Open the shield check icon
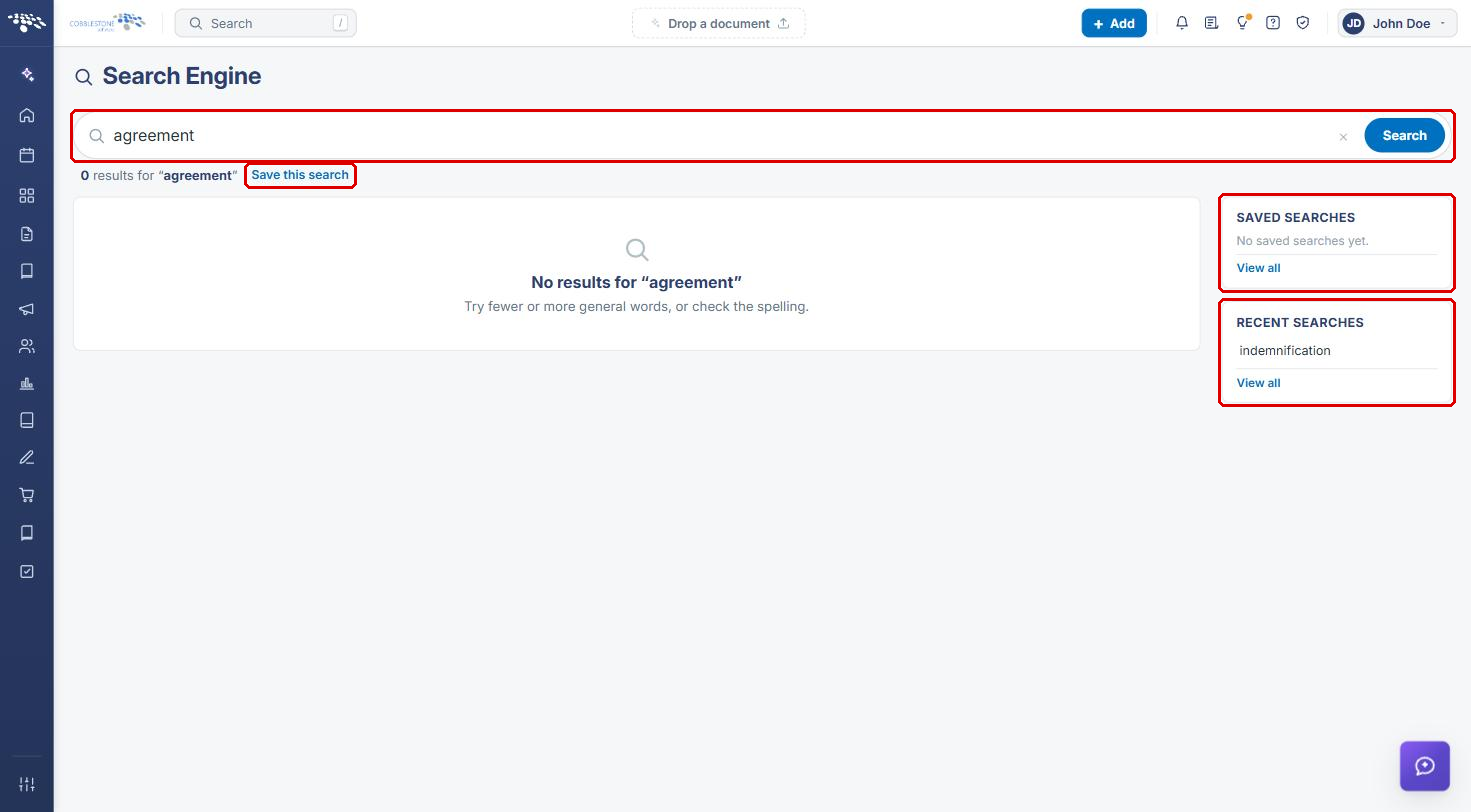The height and width of the screenshot is (812, 1471). click(1303, 23)
